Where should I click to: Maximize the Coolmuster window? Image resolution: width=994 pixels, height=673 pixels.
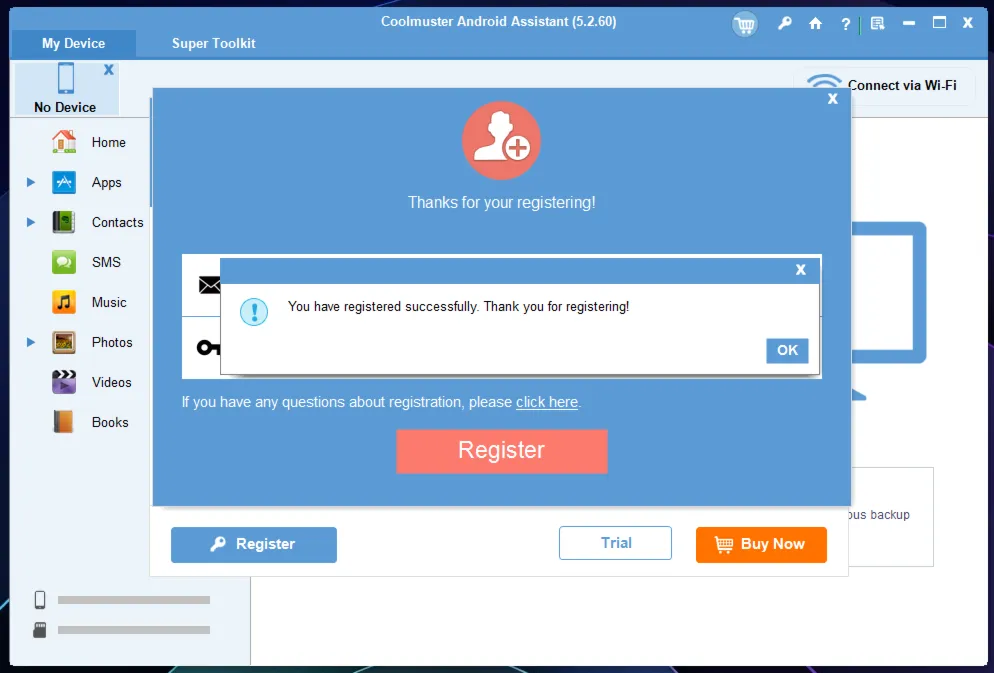pyautogui.click(x=939, y=23)
